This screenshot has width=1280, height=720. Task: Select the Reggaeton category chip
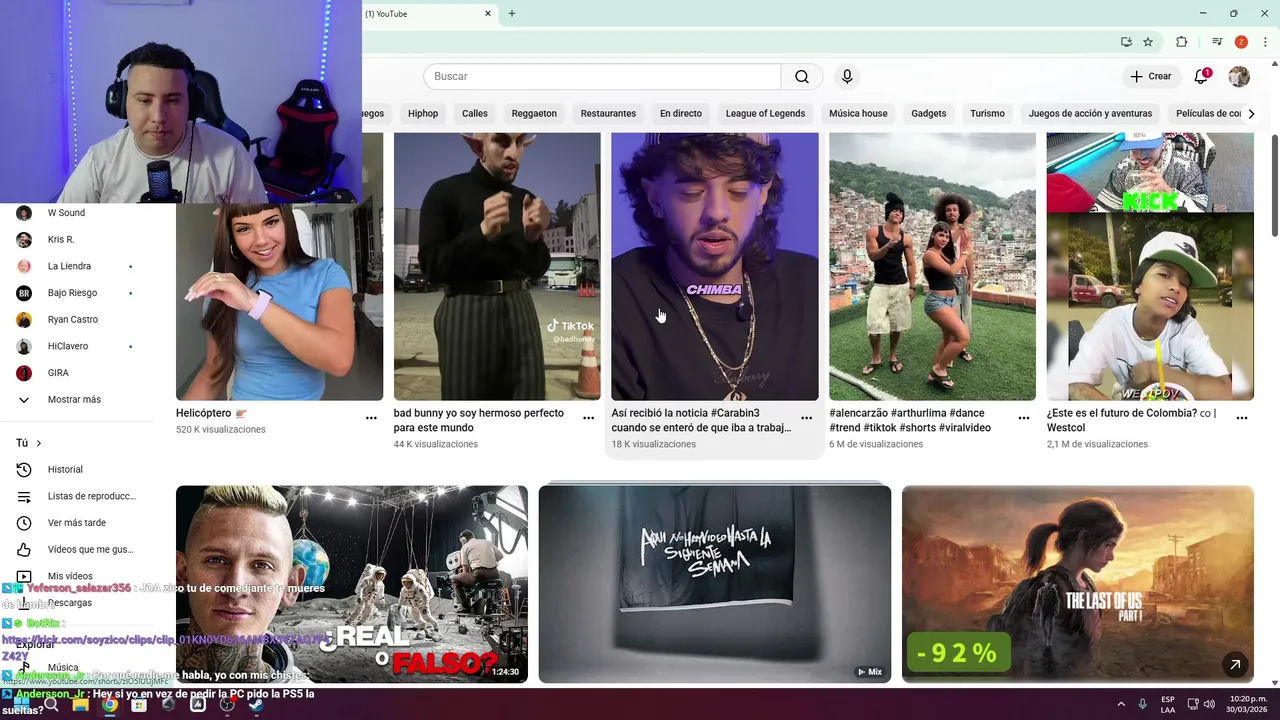[x=534, y=114]
